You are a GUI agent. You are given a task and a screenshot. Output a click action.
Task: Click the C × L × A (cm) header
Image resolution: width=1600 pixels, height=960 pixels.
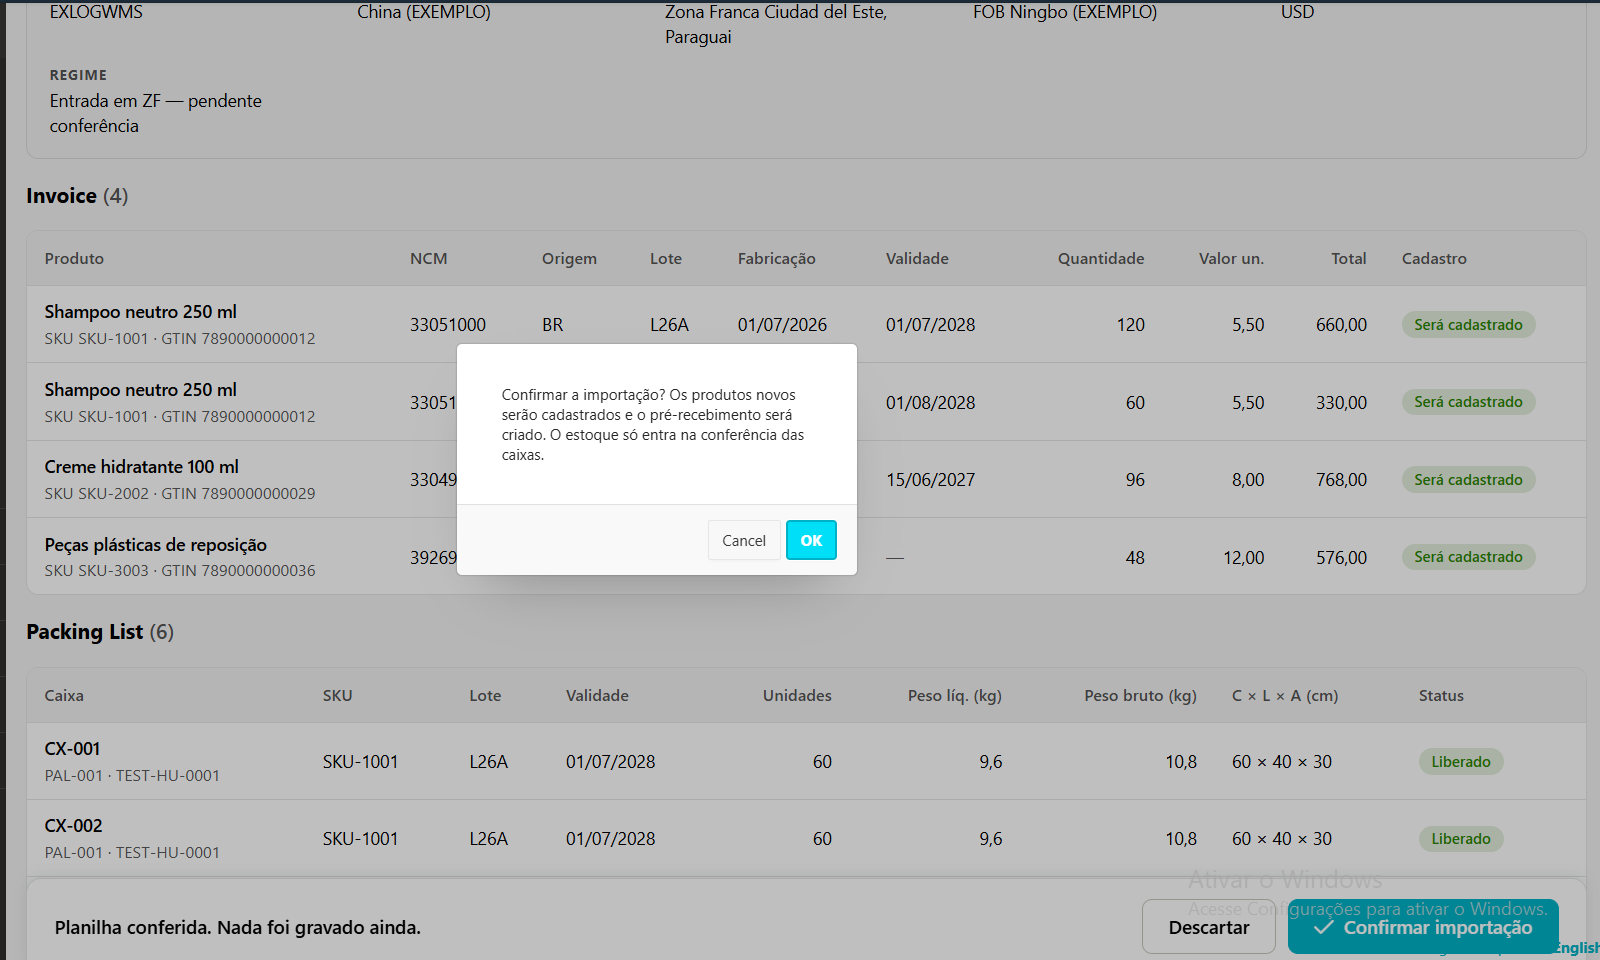tap(1285, 695)
